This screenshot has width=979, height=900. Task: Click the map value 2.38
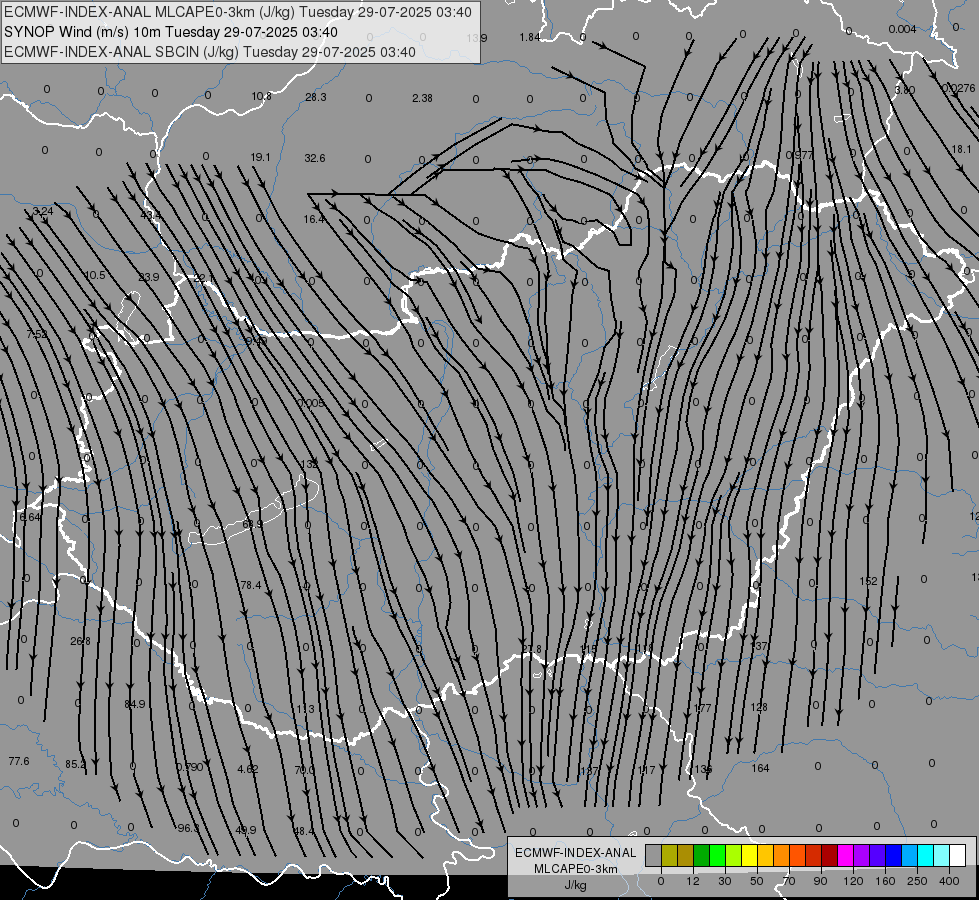422,98
